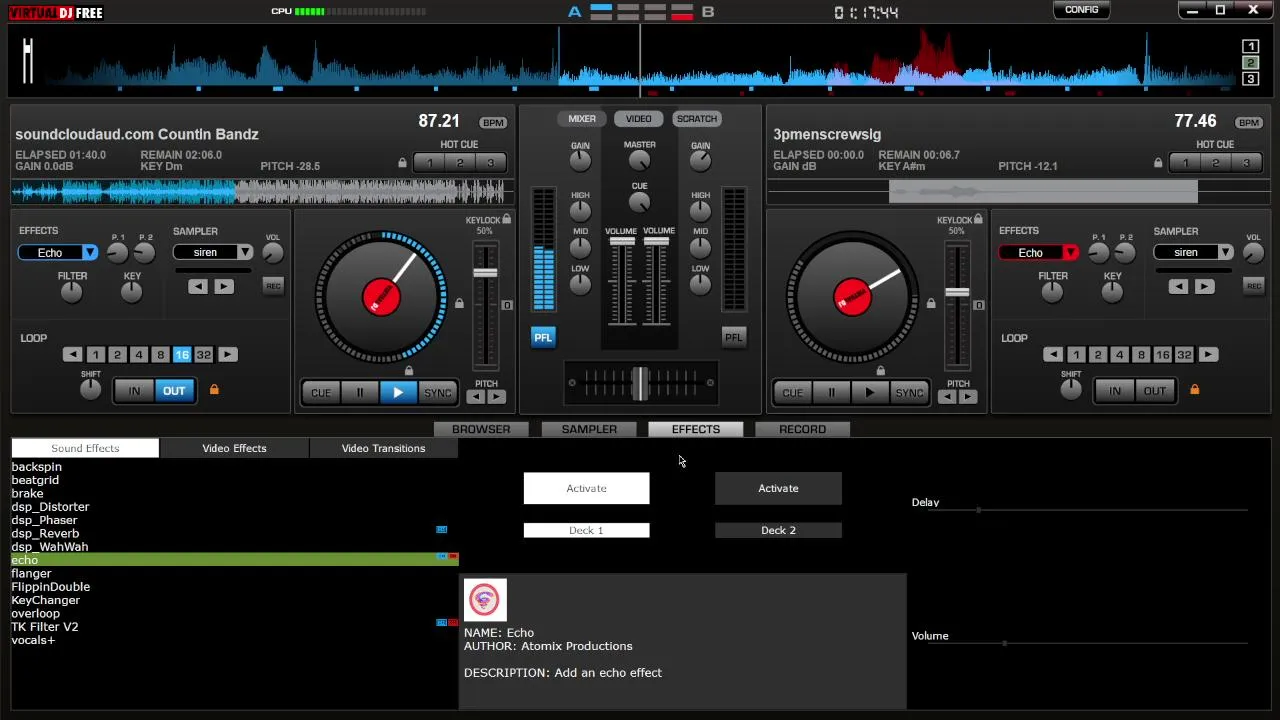Open the CONFIG settings
This screenshot has width=1280, height=720.
[1081, 10]
